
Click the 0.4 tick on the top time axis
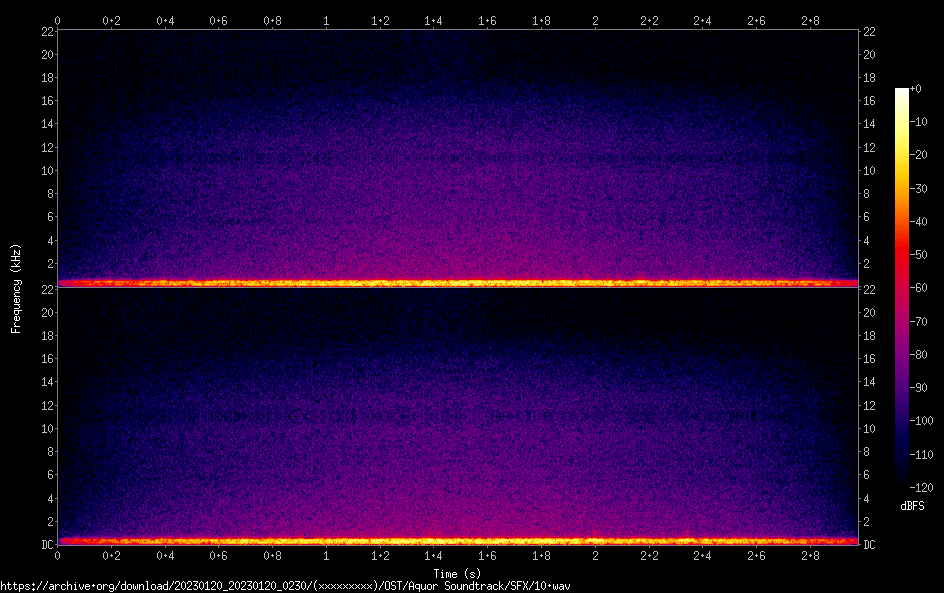(165, 20)
